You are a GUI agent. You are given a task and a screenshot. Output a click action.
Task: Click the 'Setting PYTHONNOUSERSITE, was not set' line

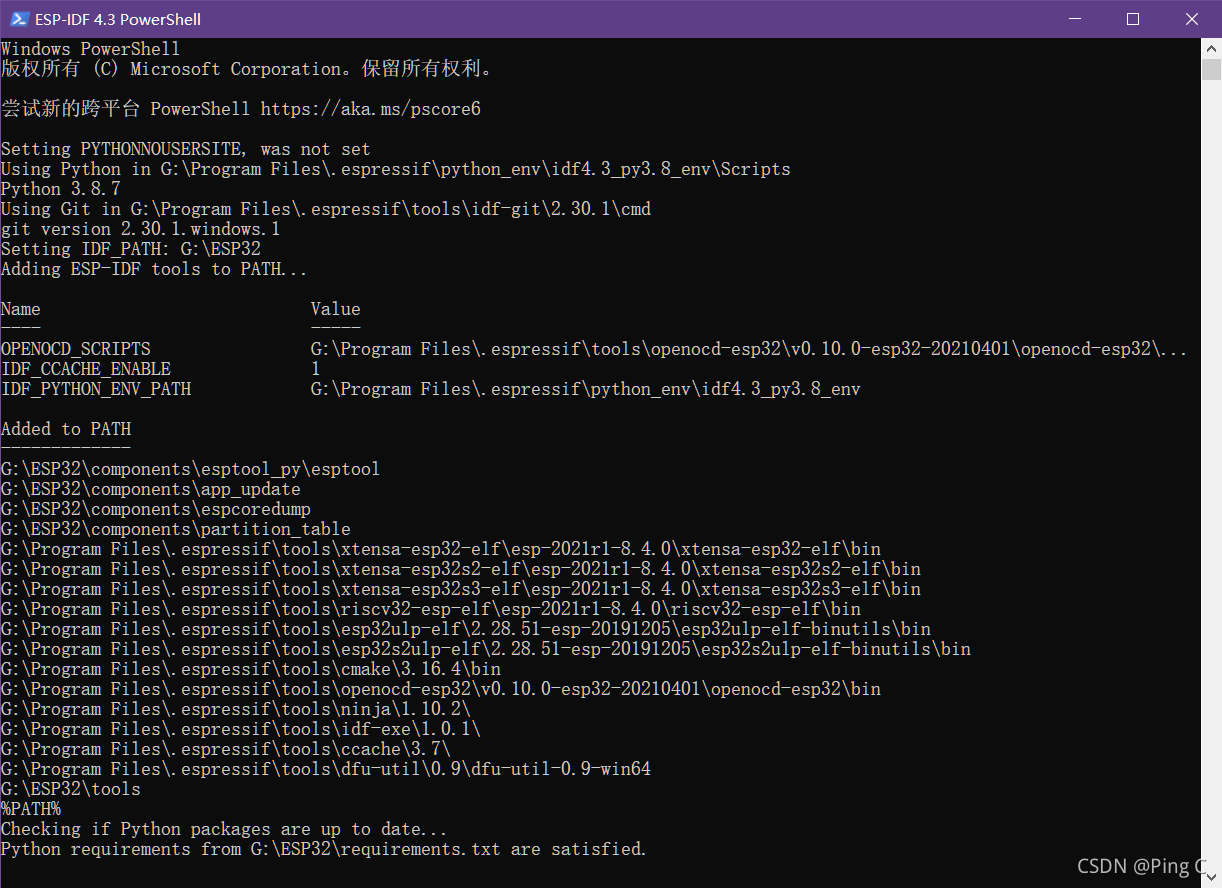186,149
